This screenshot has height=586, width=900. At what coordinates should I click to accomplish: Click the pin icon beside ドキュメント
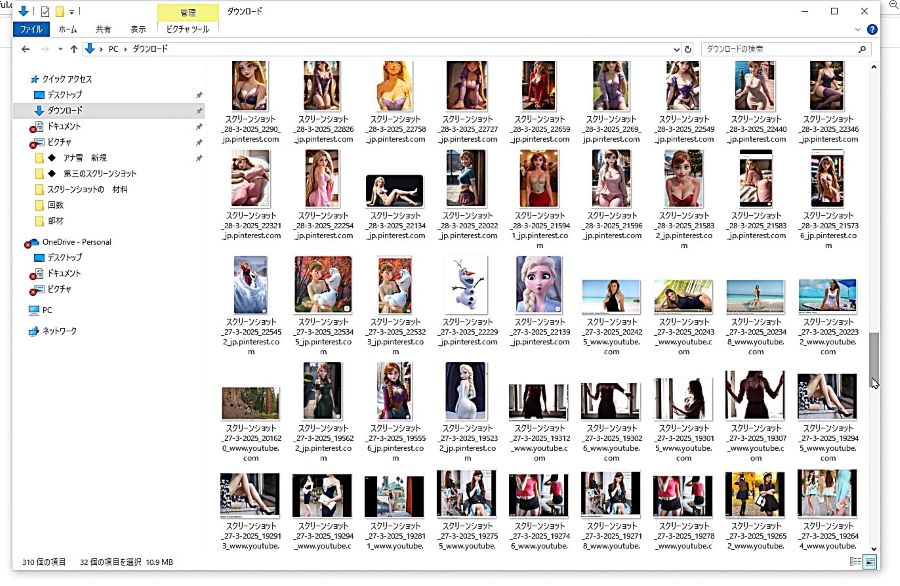[199, 126]
